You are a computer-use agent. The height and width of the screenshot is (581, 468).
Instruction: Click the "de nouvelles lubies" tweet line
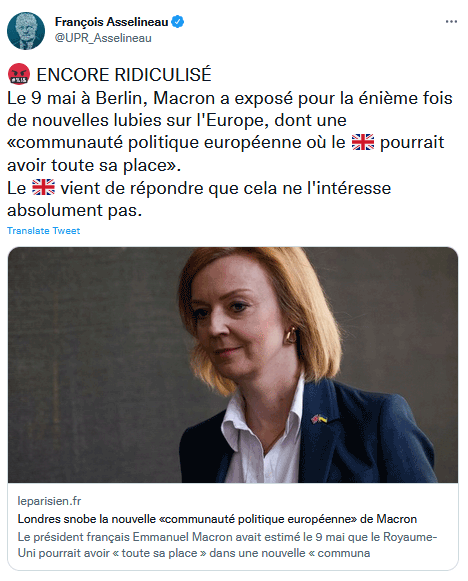click(x=177, y=120)
